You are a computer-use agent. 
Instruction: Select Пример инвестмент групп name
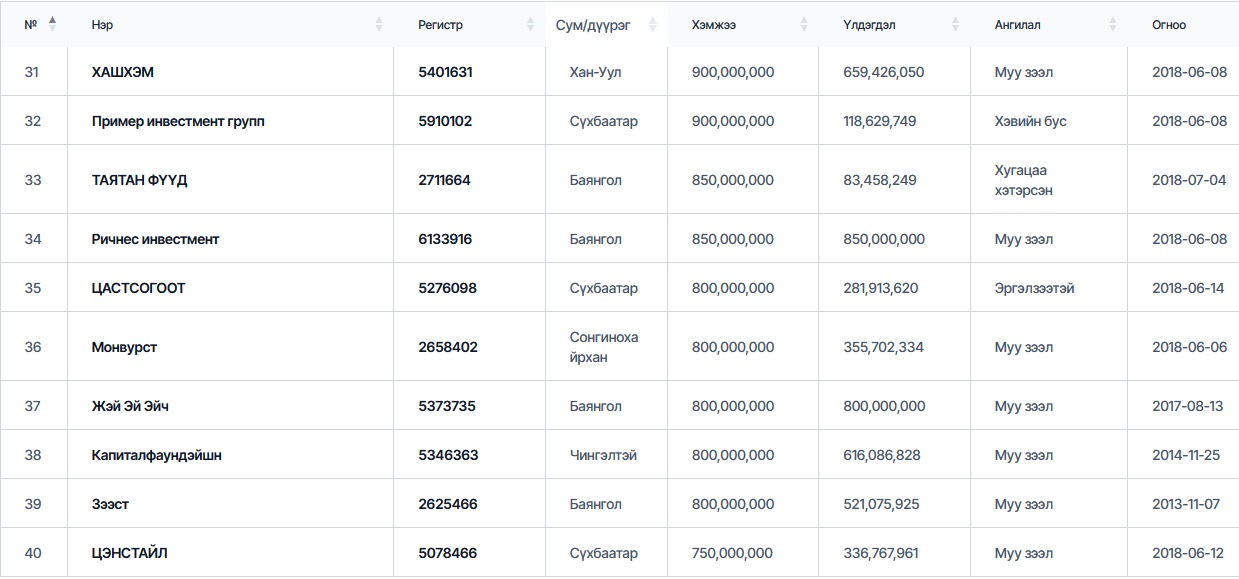(x=178, y=121)
